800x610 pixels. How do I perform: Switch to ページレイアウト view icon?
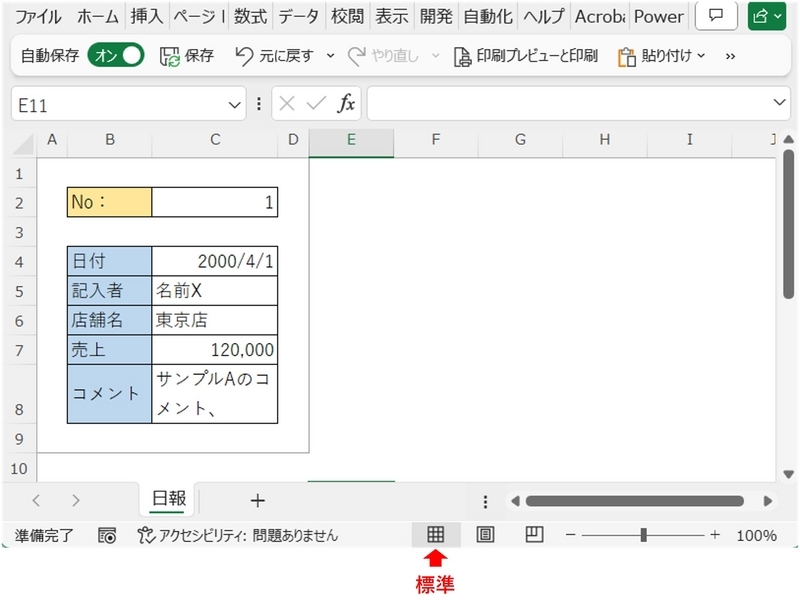point(485,535)
